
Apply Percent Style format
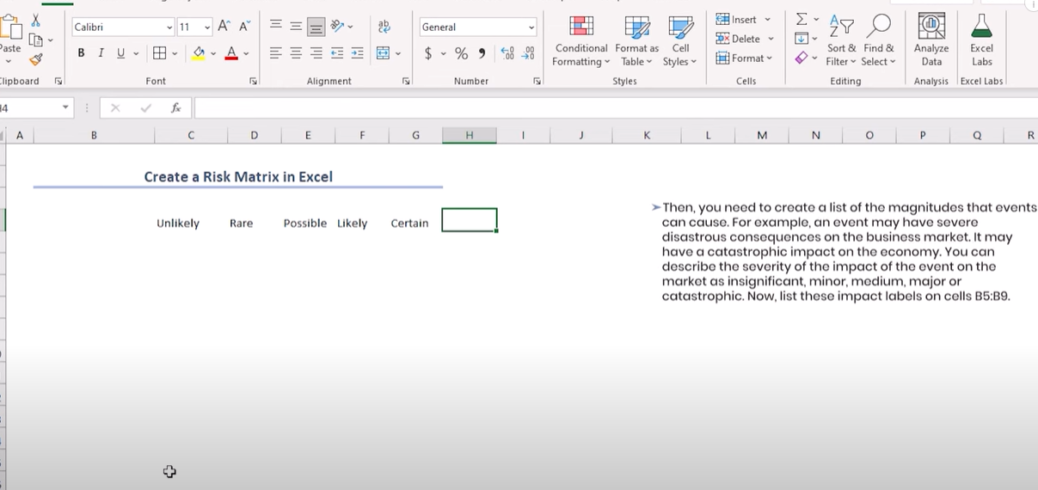click(x=461, y=54)
